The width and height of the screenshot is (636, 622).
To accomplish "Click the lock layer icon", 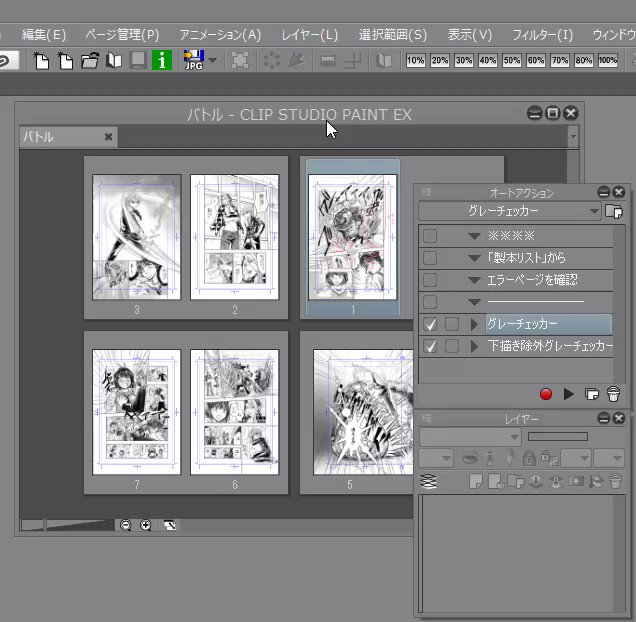I will coord(529,458).
